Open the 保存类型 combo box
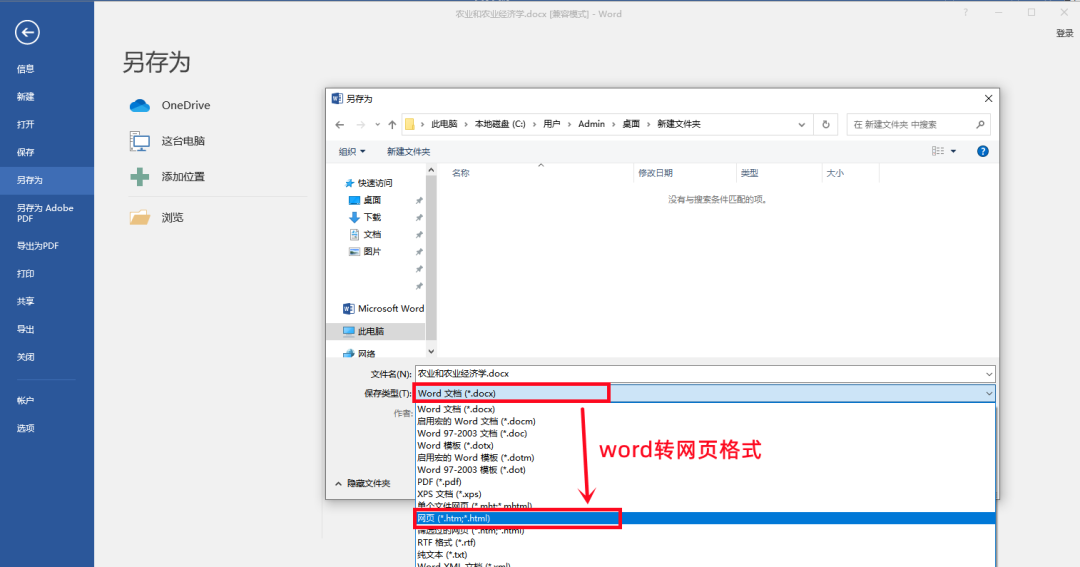 [x=705, y=393]
